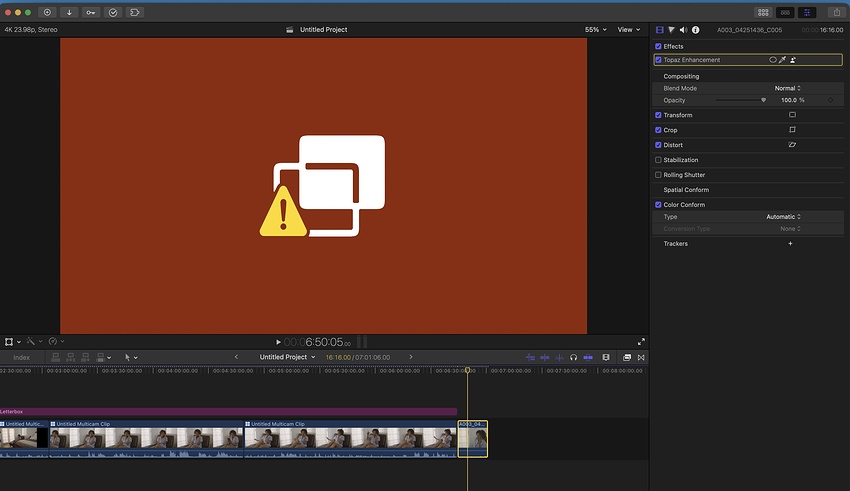The width and height of the screenshot is (850, 491).
Task: Click the Connect clip to storyline icon
Action: (55, 357)
